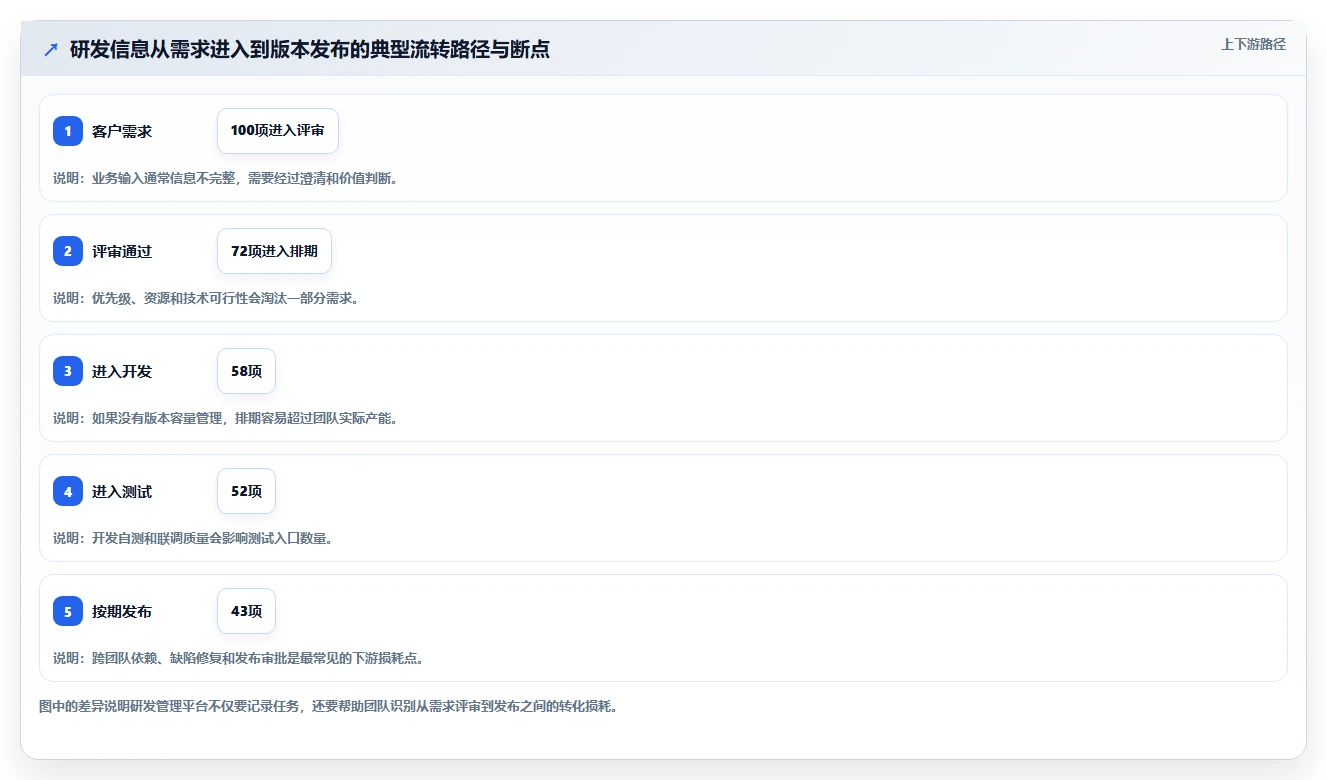Click the 43项 value chip
This screenshot has width=1327, height=780.
pyautogui.click(x=246, y=611)
